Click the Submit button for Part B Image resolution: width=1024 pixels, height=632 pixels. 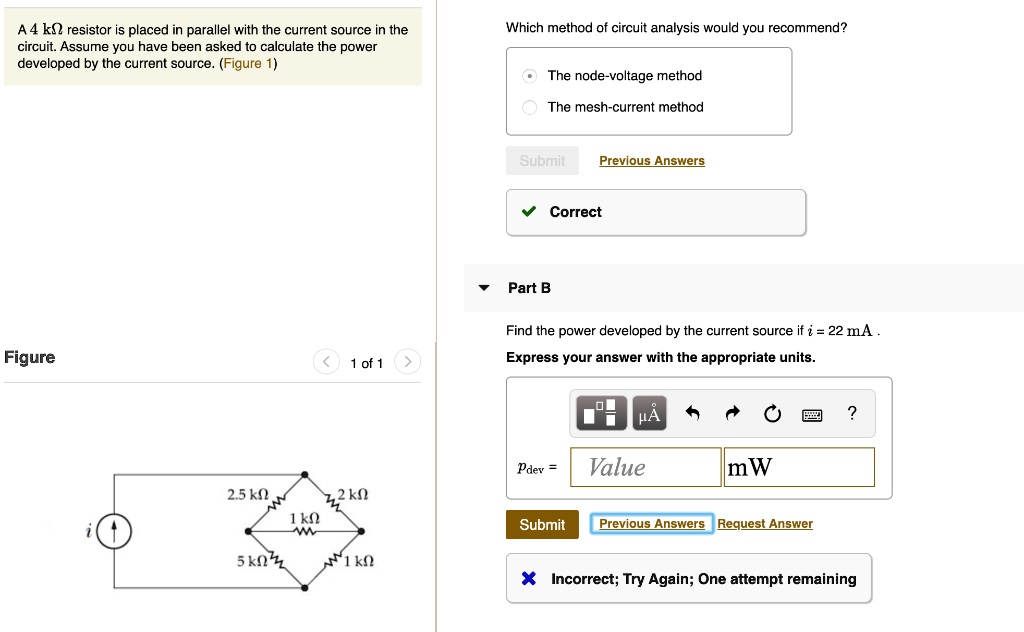pyautogui.click(x=542, y=523)
